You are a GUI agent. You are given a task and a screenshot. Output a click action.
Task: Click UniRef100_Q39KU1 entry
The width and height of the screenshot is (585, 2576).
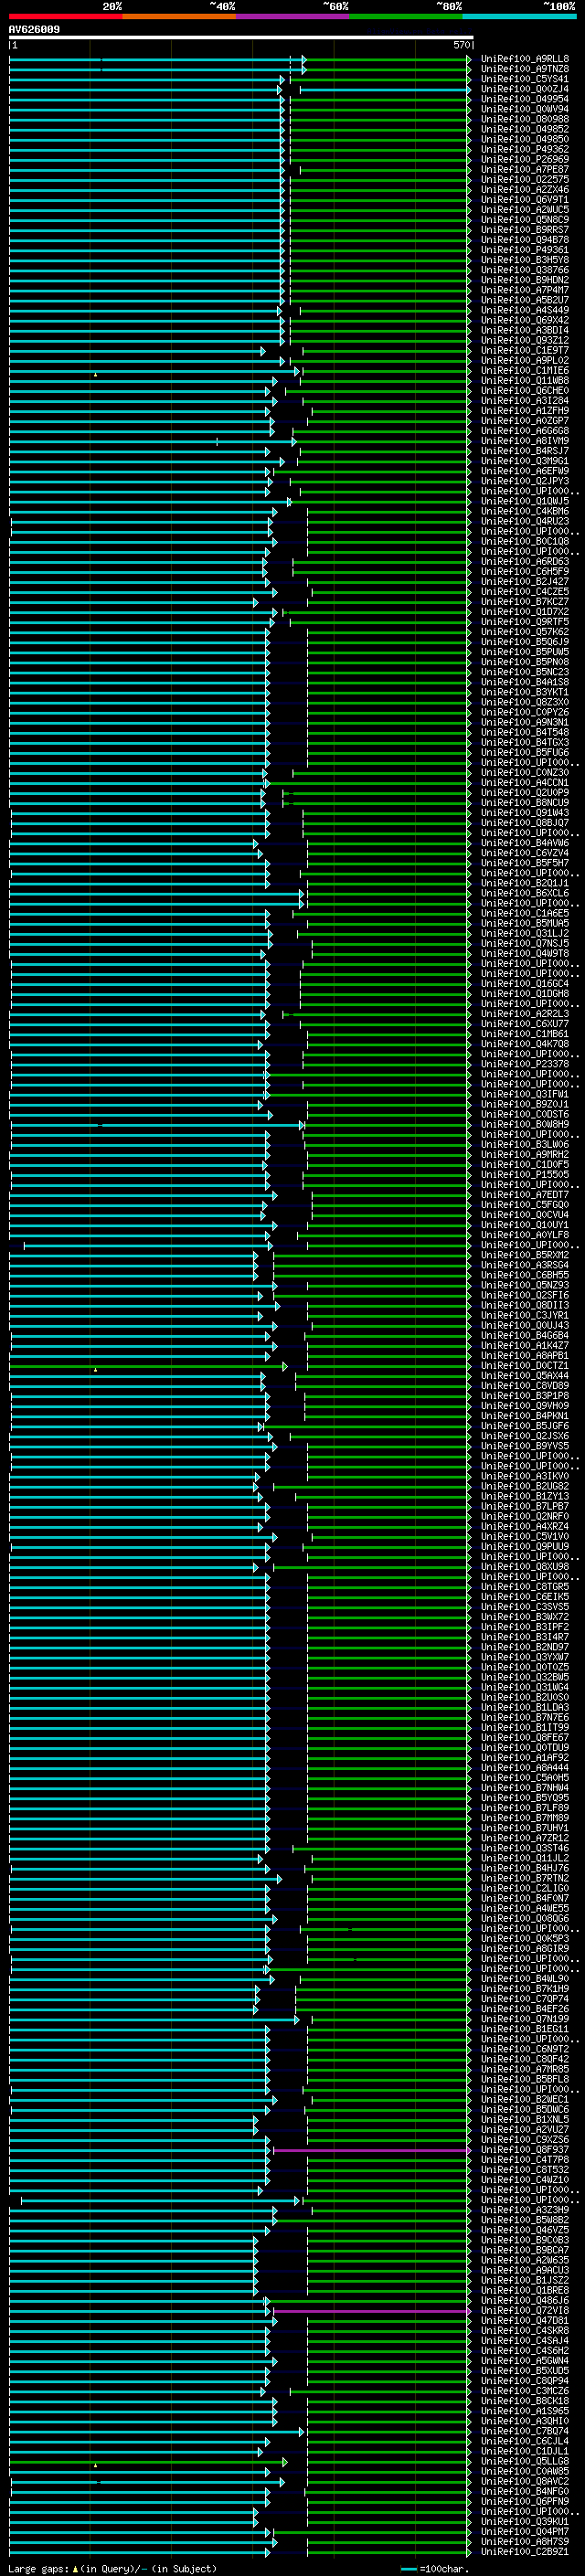click(525, 2522)
